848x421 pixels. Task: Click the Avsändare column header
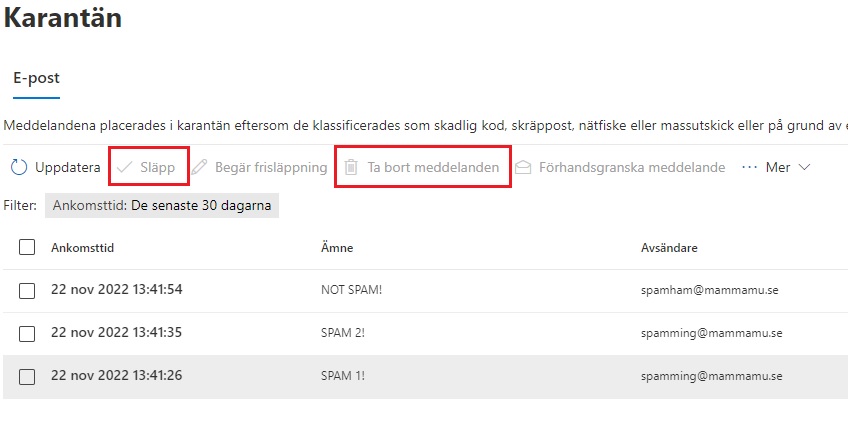(x=669, y=247)
